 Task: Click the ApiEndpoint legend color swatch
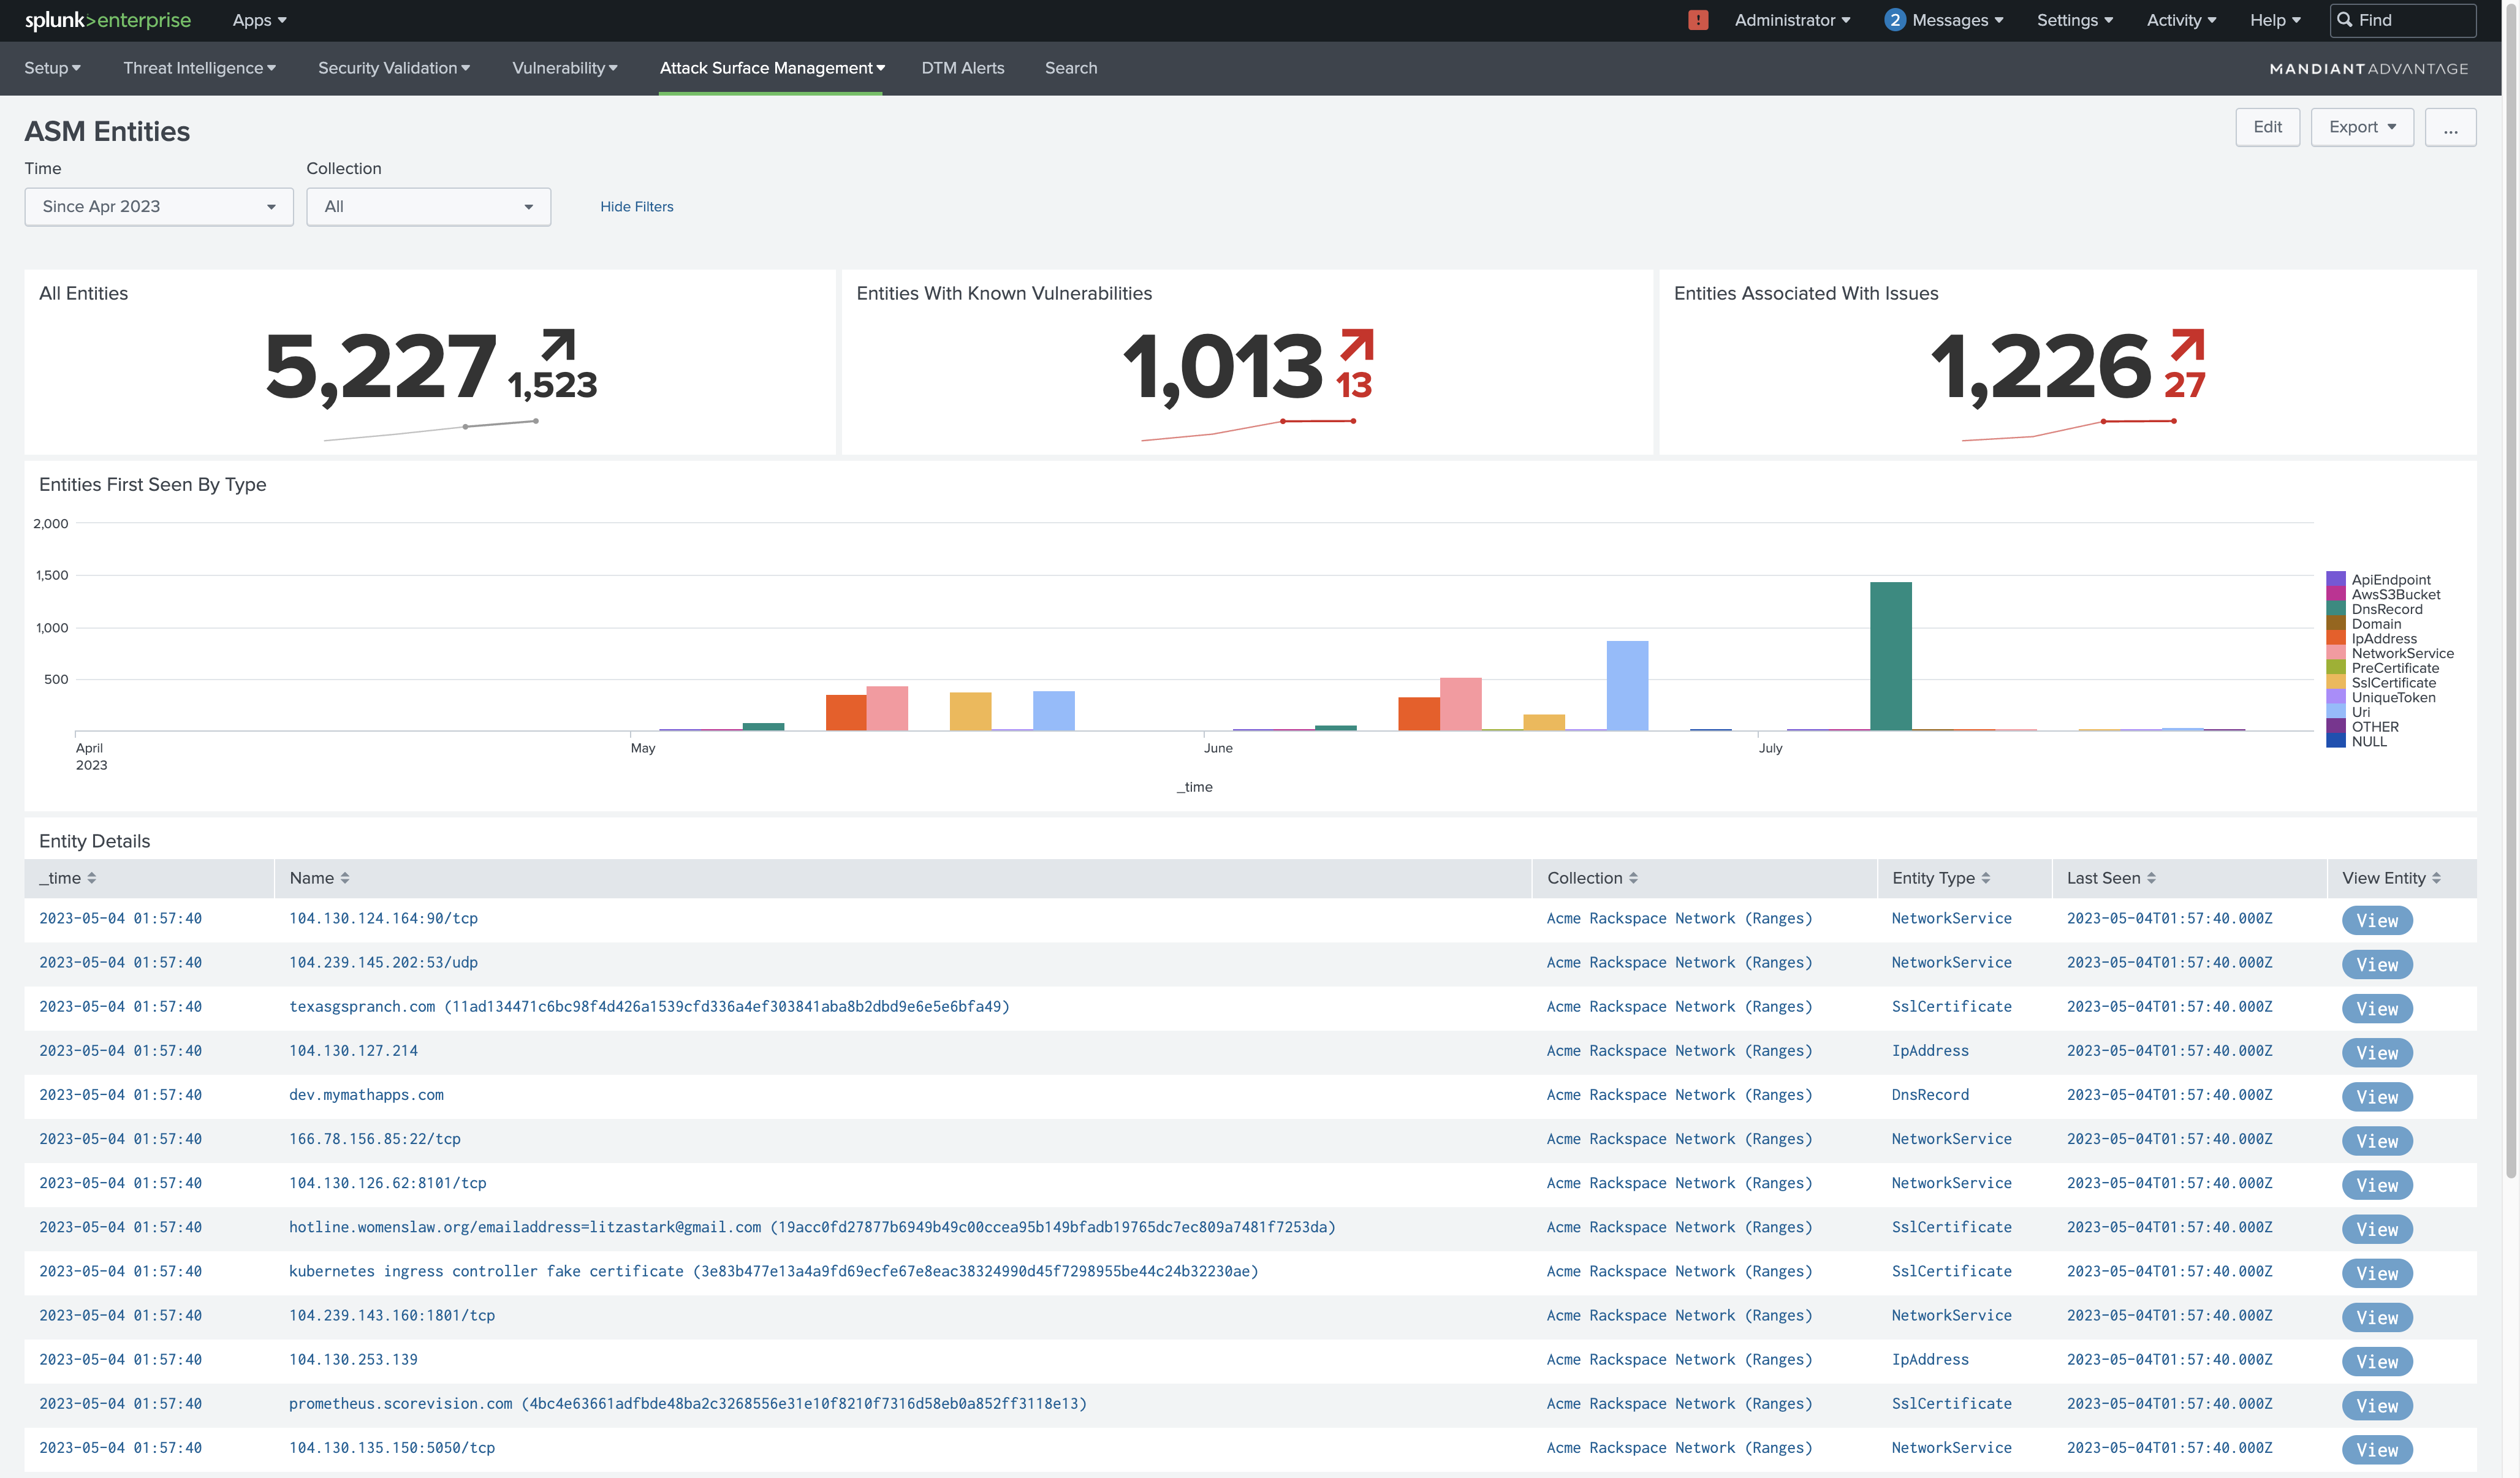[x=2335, y=579]
